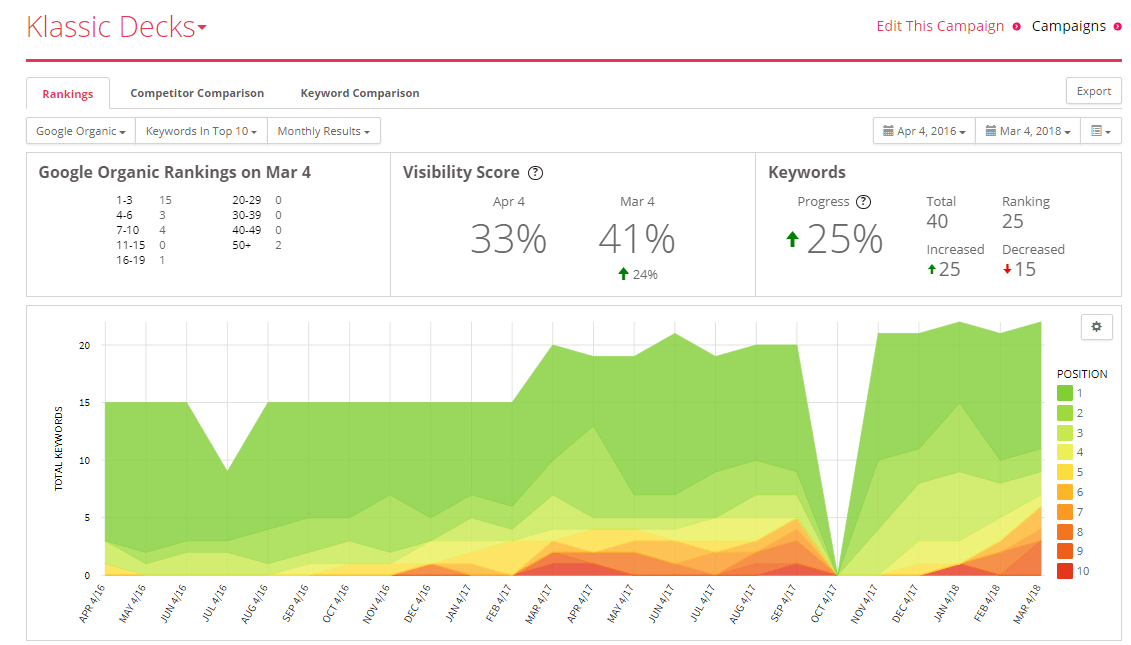Open the Edit This Campaign link
Image resolution: width=1131 pixels, height=645 pixels.
pyautogui.click(x=940, y=26)
